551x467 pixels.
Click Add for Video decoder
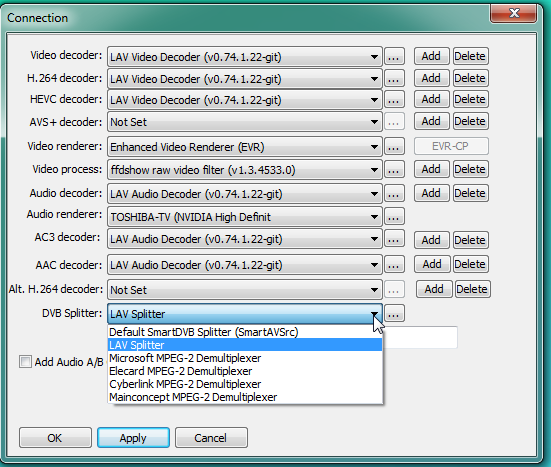tap(432, 56)
